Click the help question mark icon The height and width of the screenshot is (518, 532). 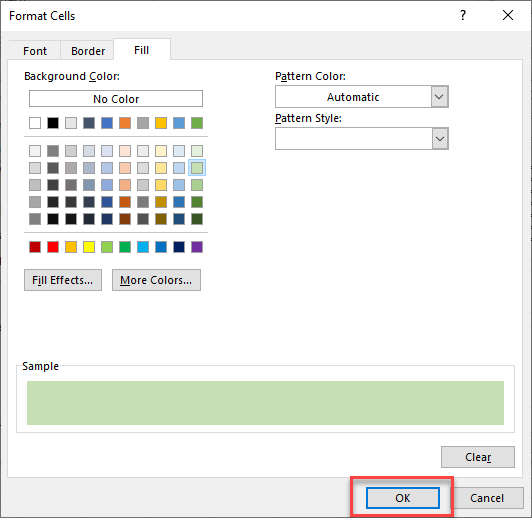(x=463, y=15)
